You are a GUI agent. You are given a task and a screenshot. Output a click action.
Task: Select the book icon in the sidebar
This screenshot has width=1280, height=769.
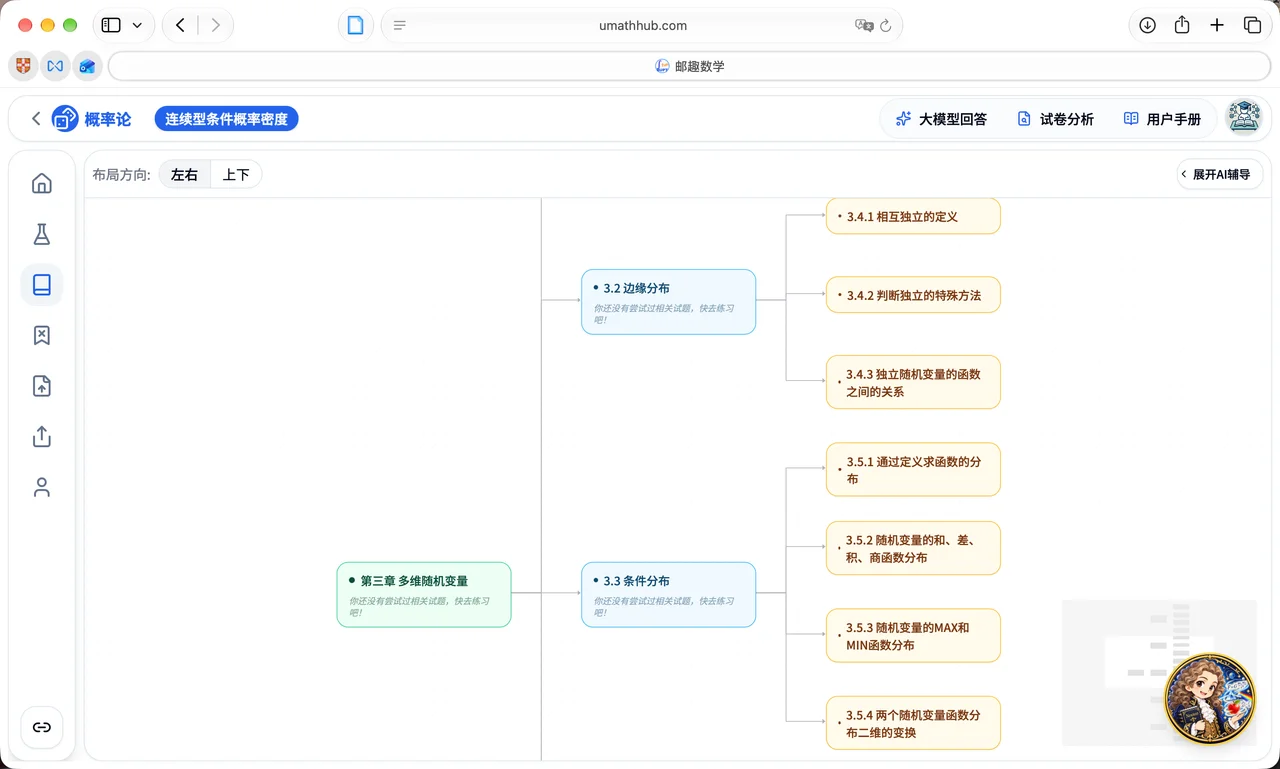(x=42, y=285)
